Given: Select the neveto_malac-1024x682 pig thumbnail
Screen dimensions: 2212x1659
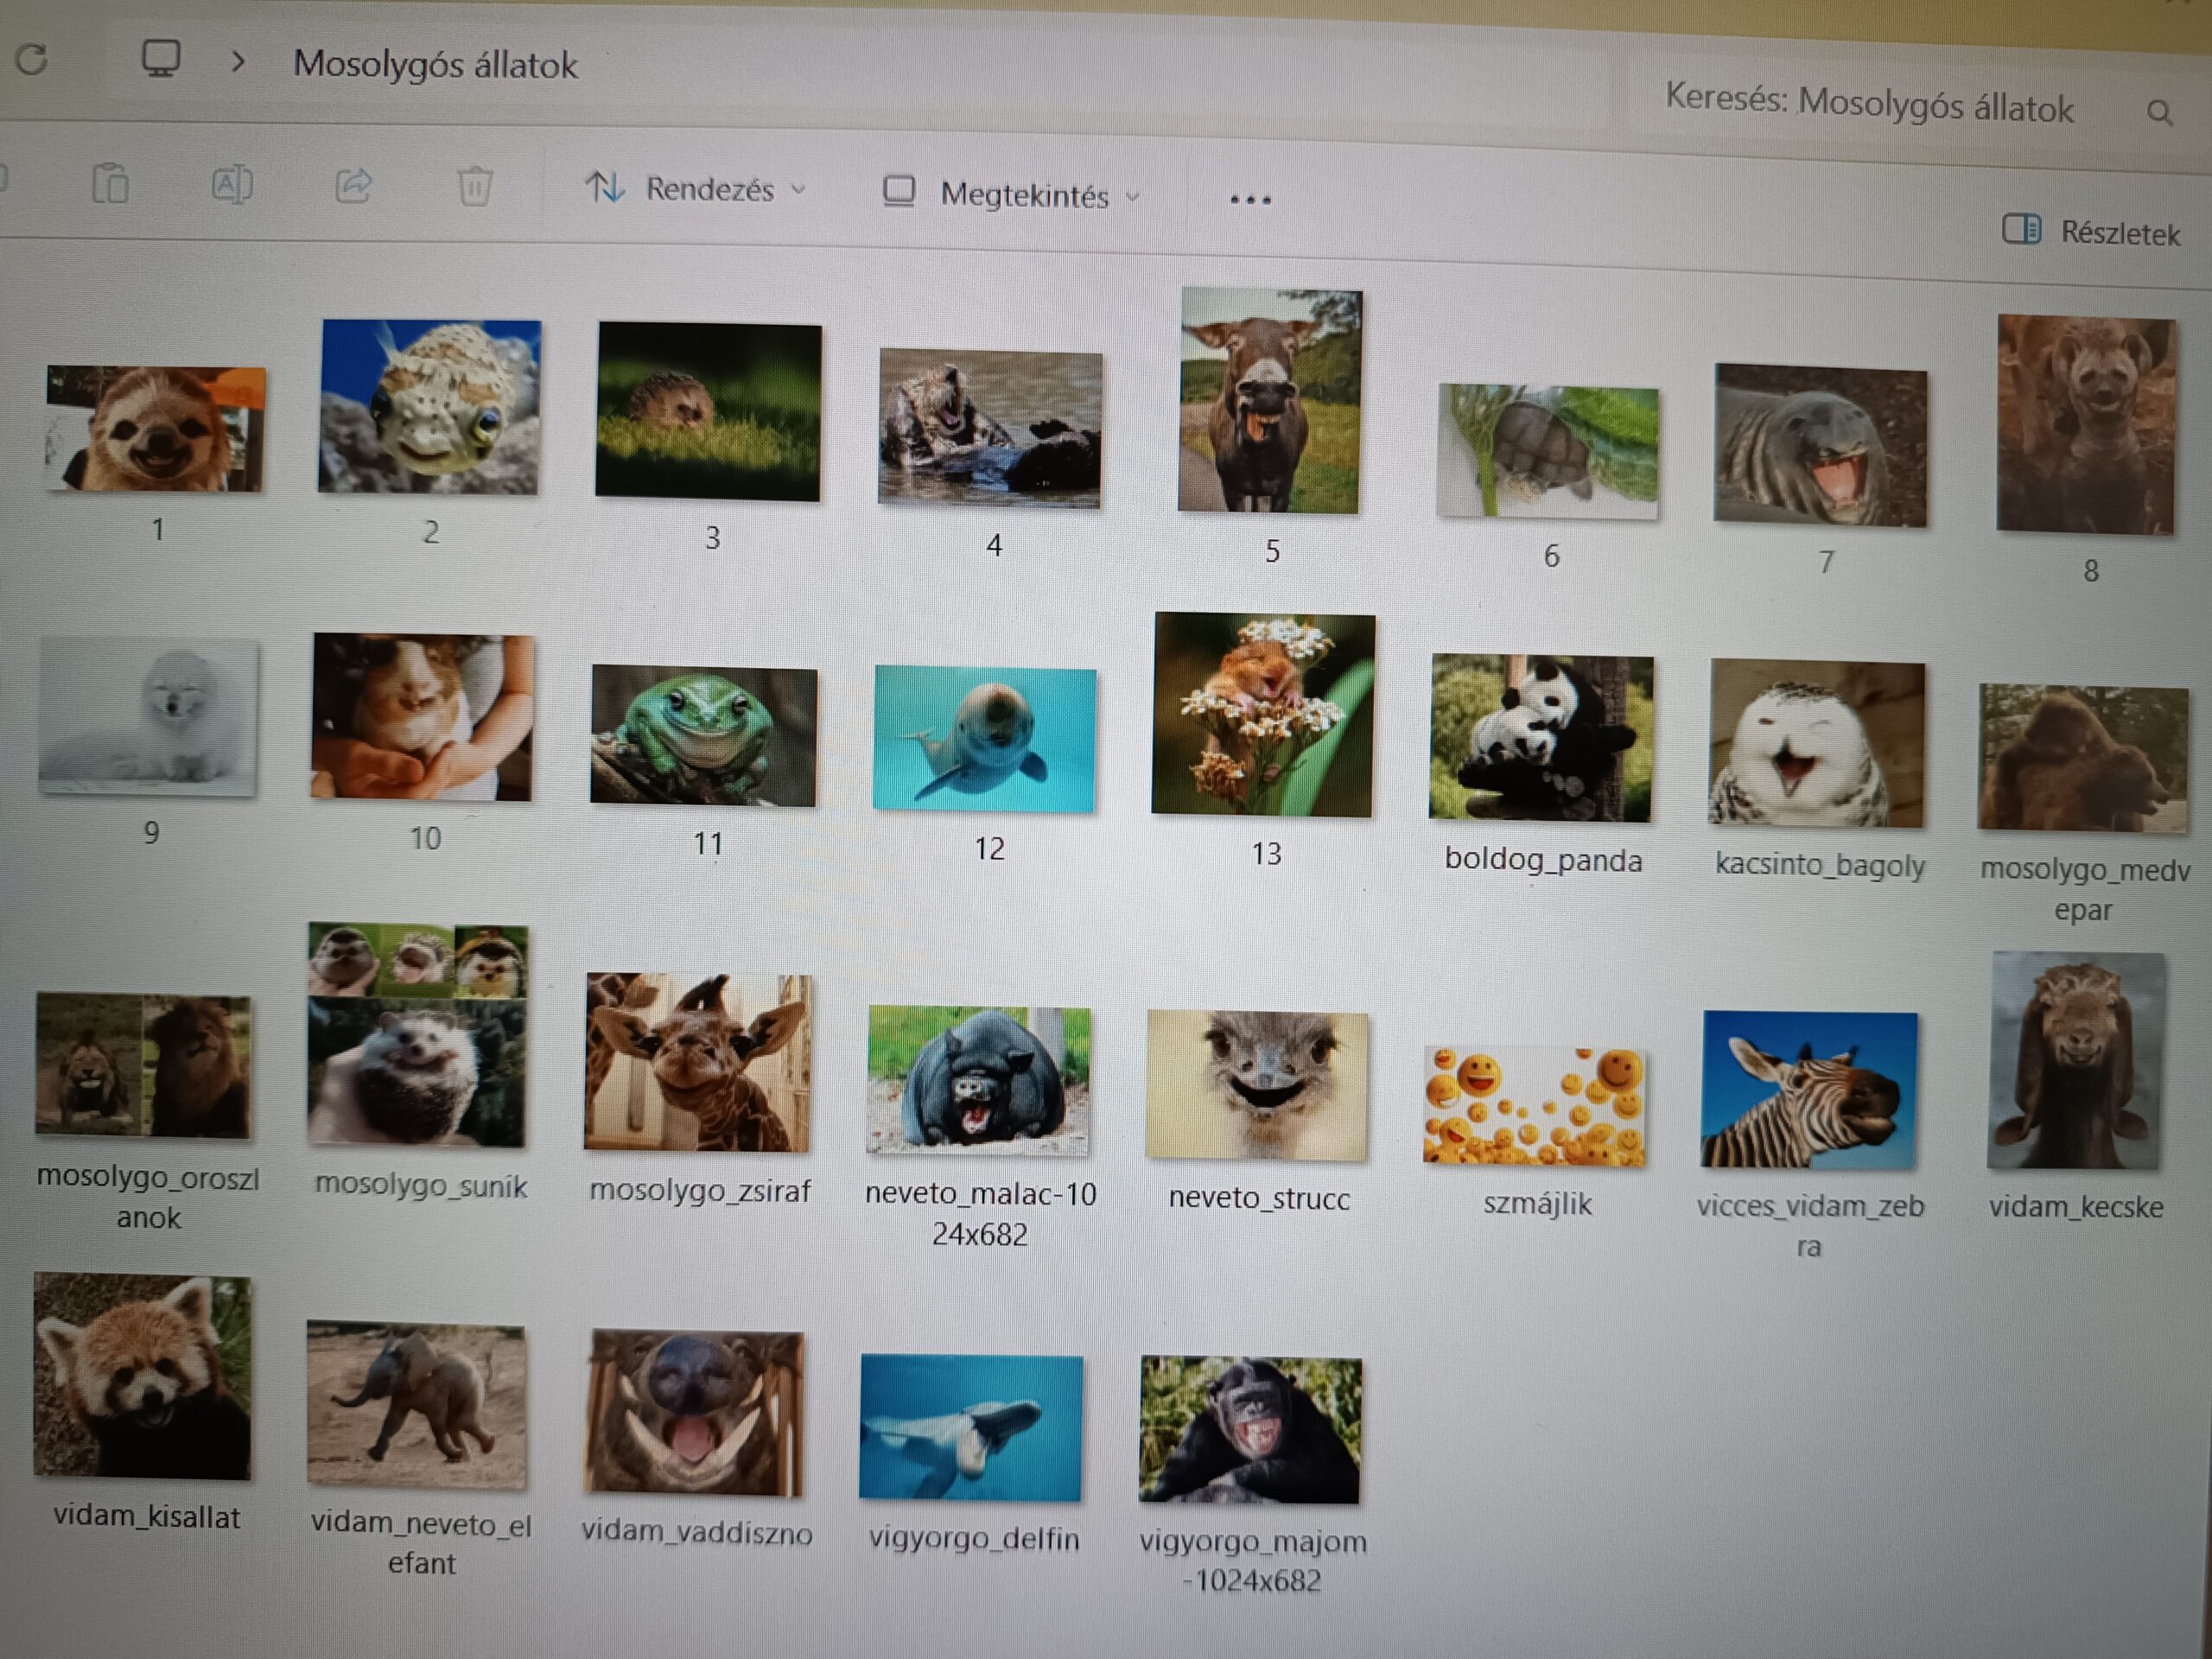Looking at the screenshot, I should pyautogui.click(x=979, y=1081).
